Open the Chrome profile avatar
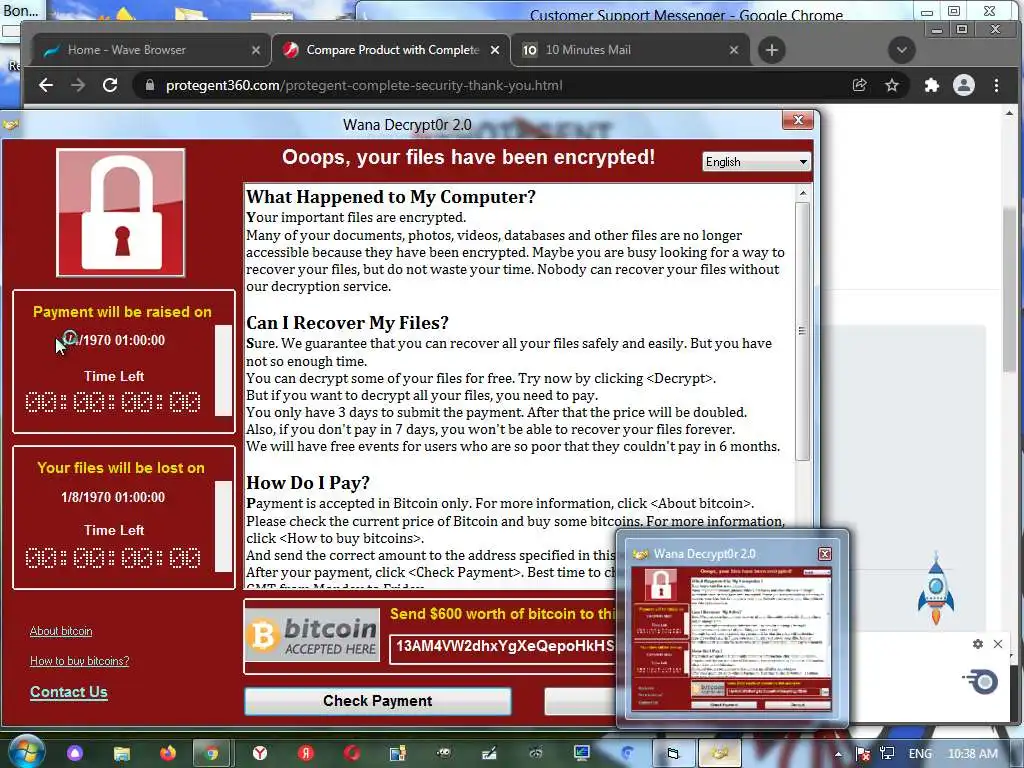Viewport: 1024px width, 768px height. (964, 85)
